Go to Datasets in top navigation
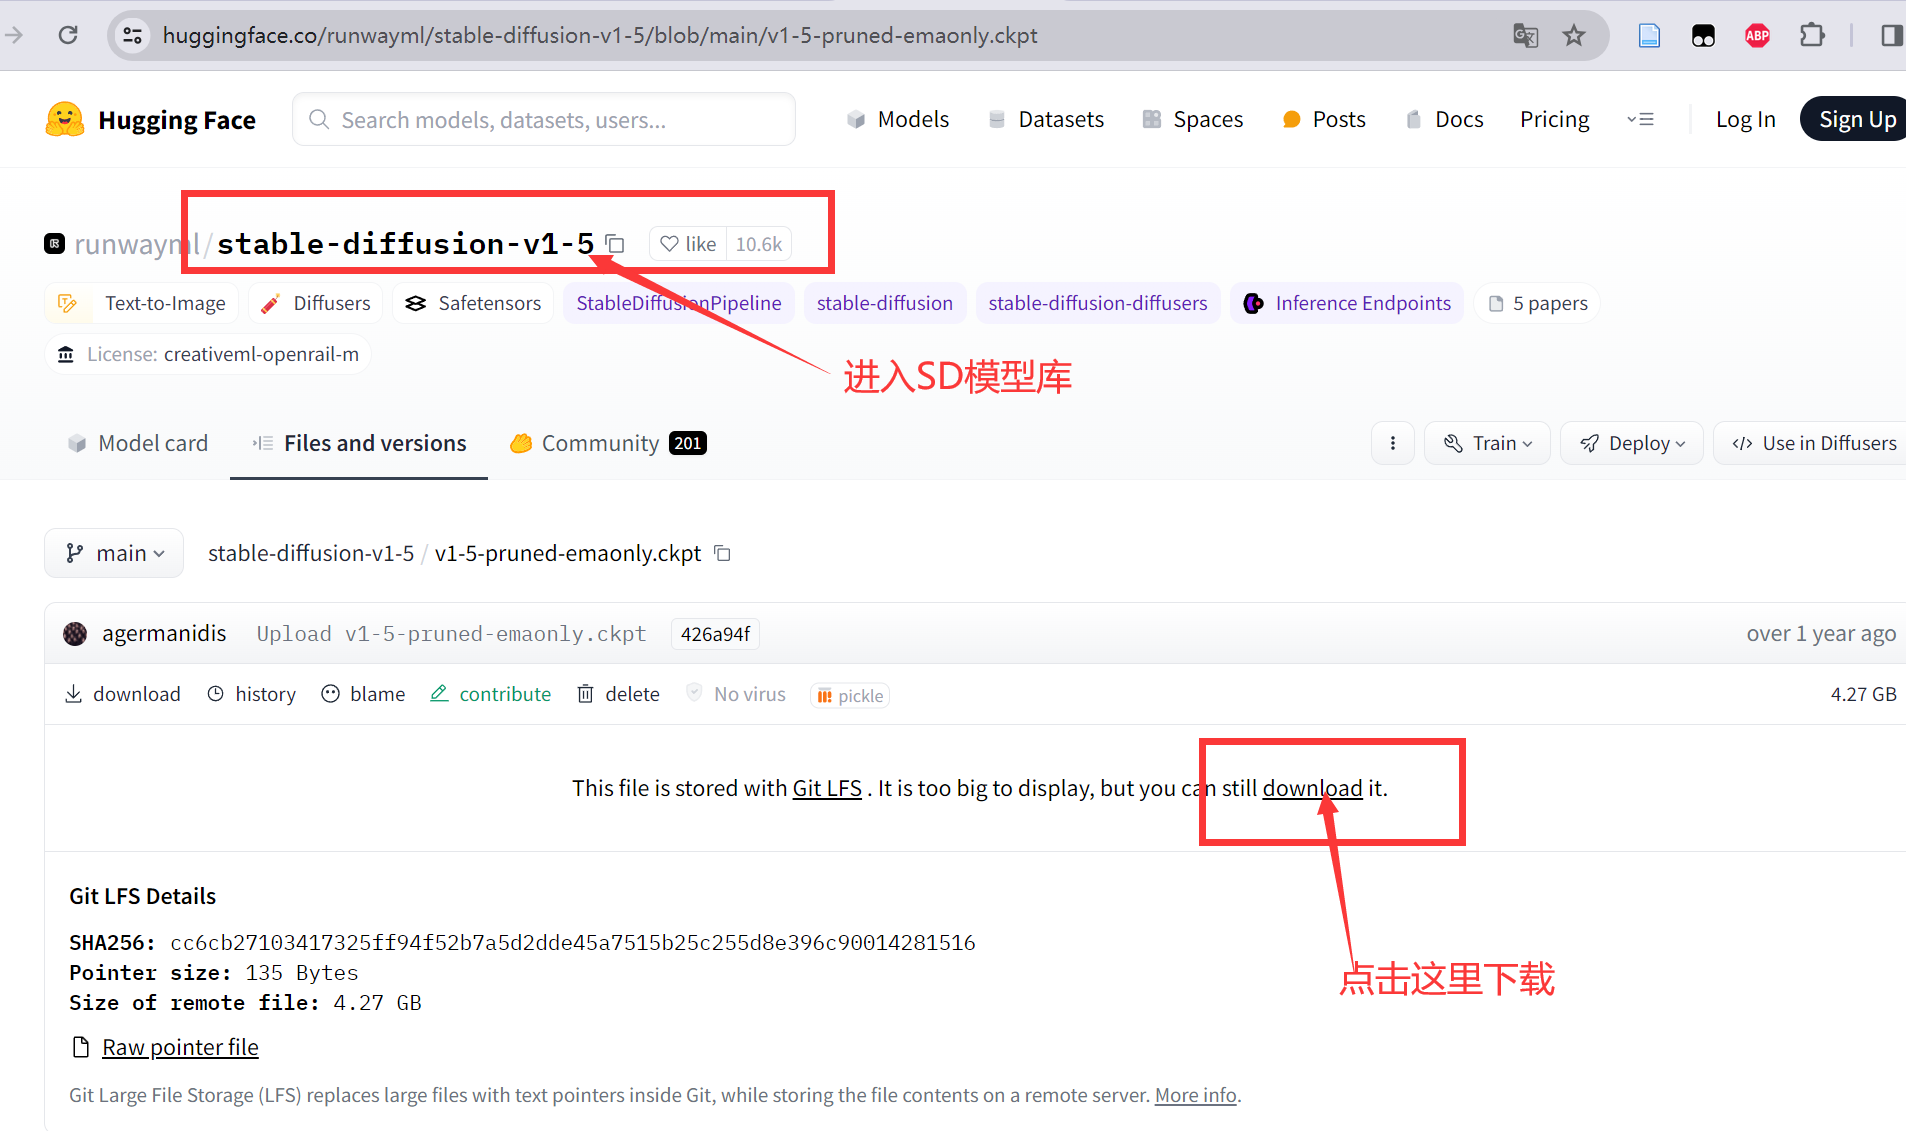The height and width of the screenshot is (1131, 1906). click(1046, 120)
